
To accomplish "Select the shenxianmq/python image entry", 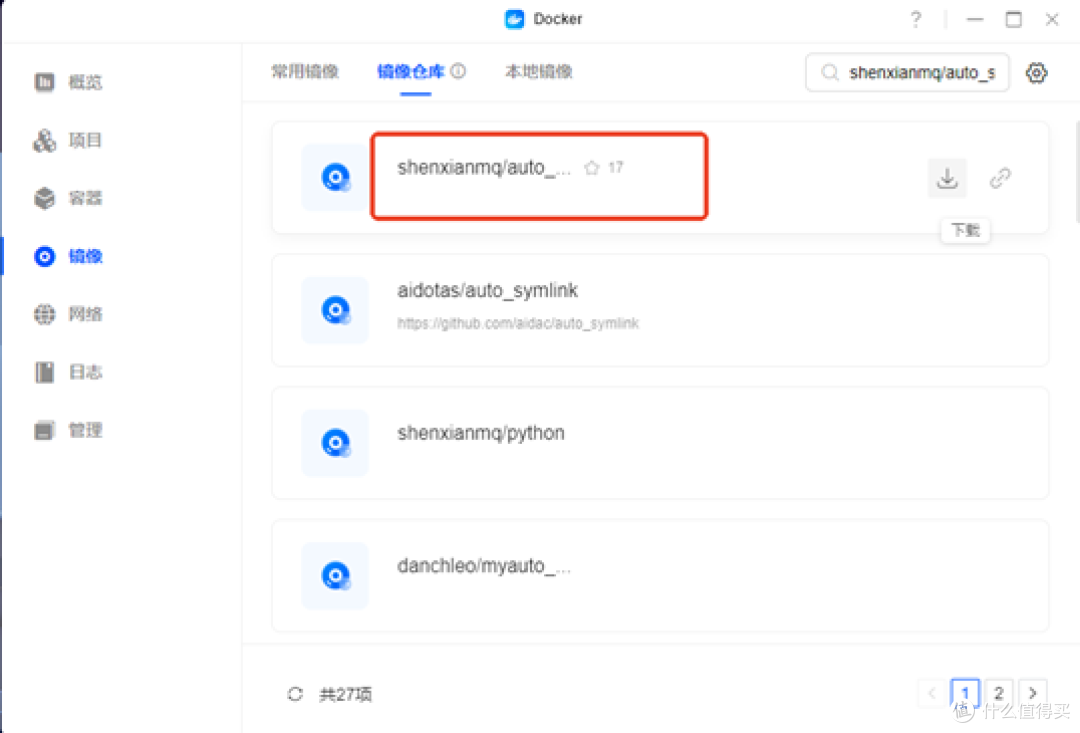I will click(x=481, y=432).
